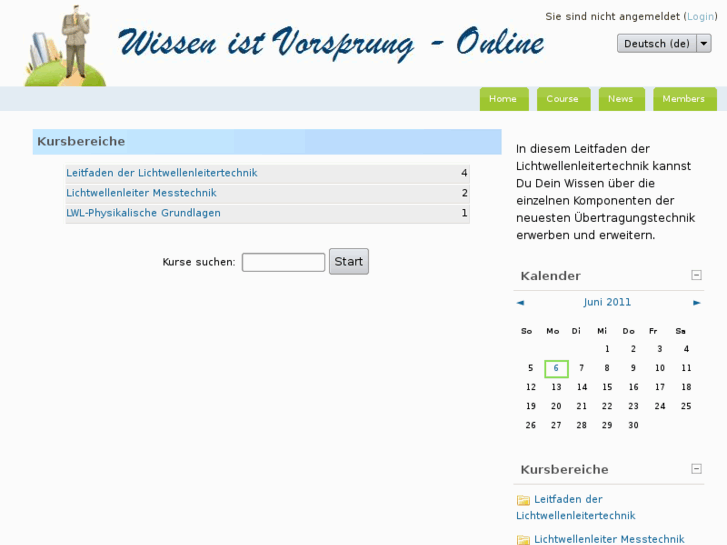Click the Mi weekday header
This screenshot has height=545, width=727.
click(x=602, y=331)
